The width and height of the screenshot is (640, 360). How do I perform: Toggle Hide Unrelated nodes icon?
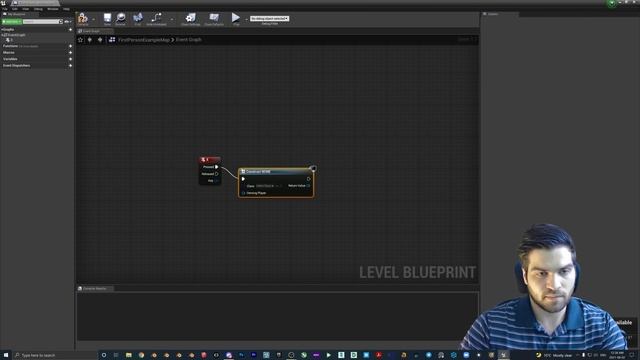(x=156, y=19)
